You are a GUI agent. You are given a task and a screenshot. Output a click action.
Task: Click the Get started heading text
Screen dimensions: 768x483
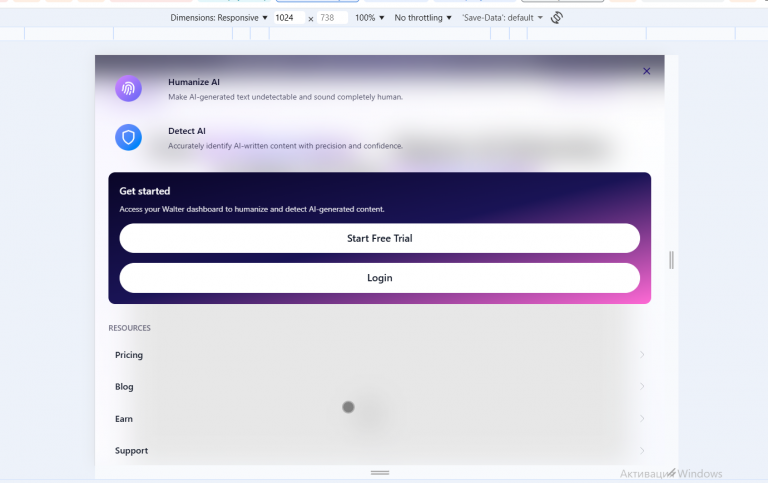coord(144,191)
